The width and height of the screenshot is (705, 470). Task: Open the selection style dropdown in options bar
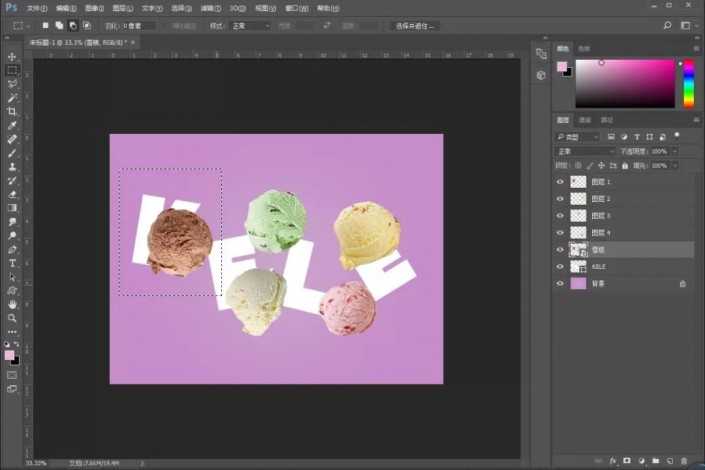pos(252,26)
